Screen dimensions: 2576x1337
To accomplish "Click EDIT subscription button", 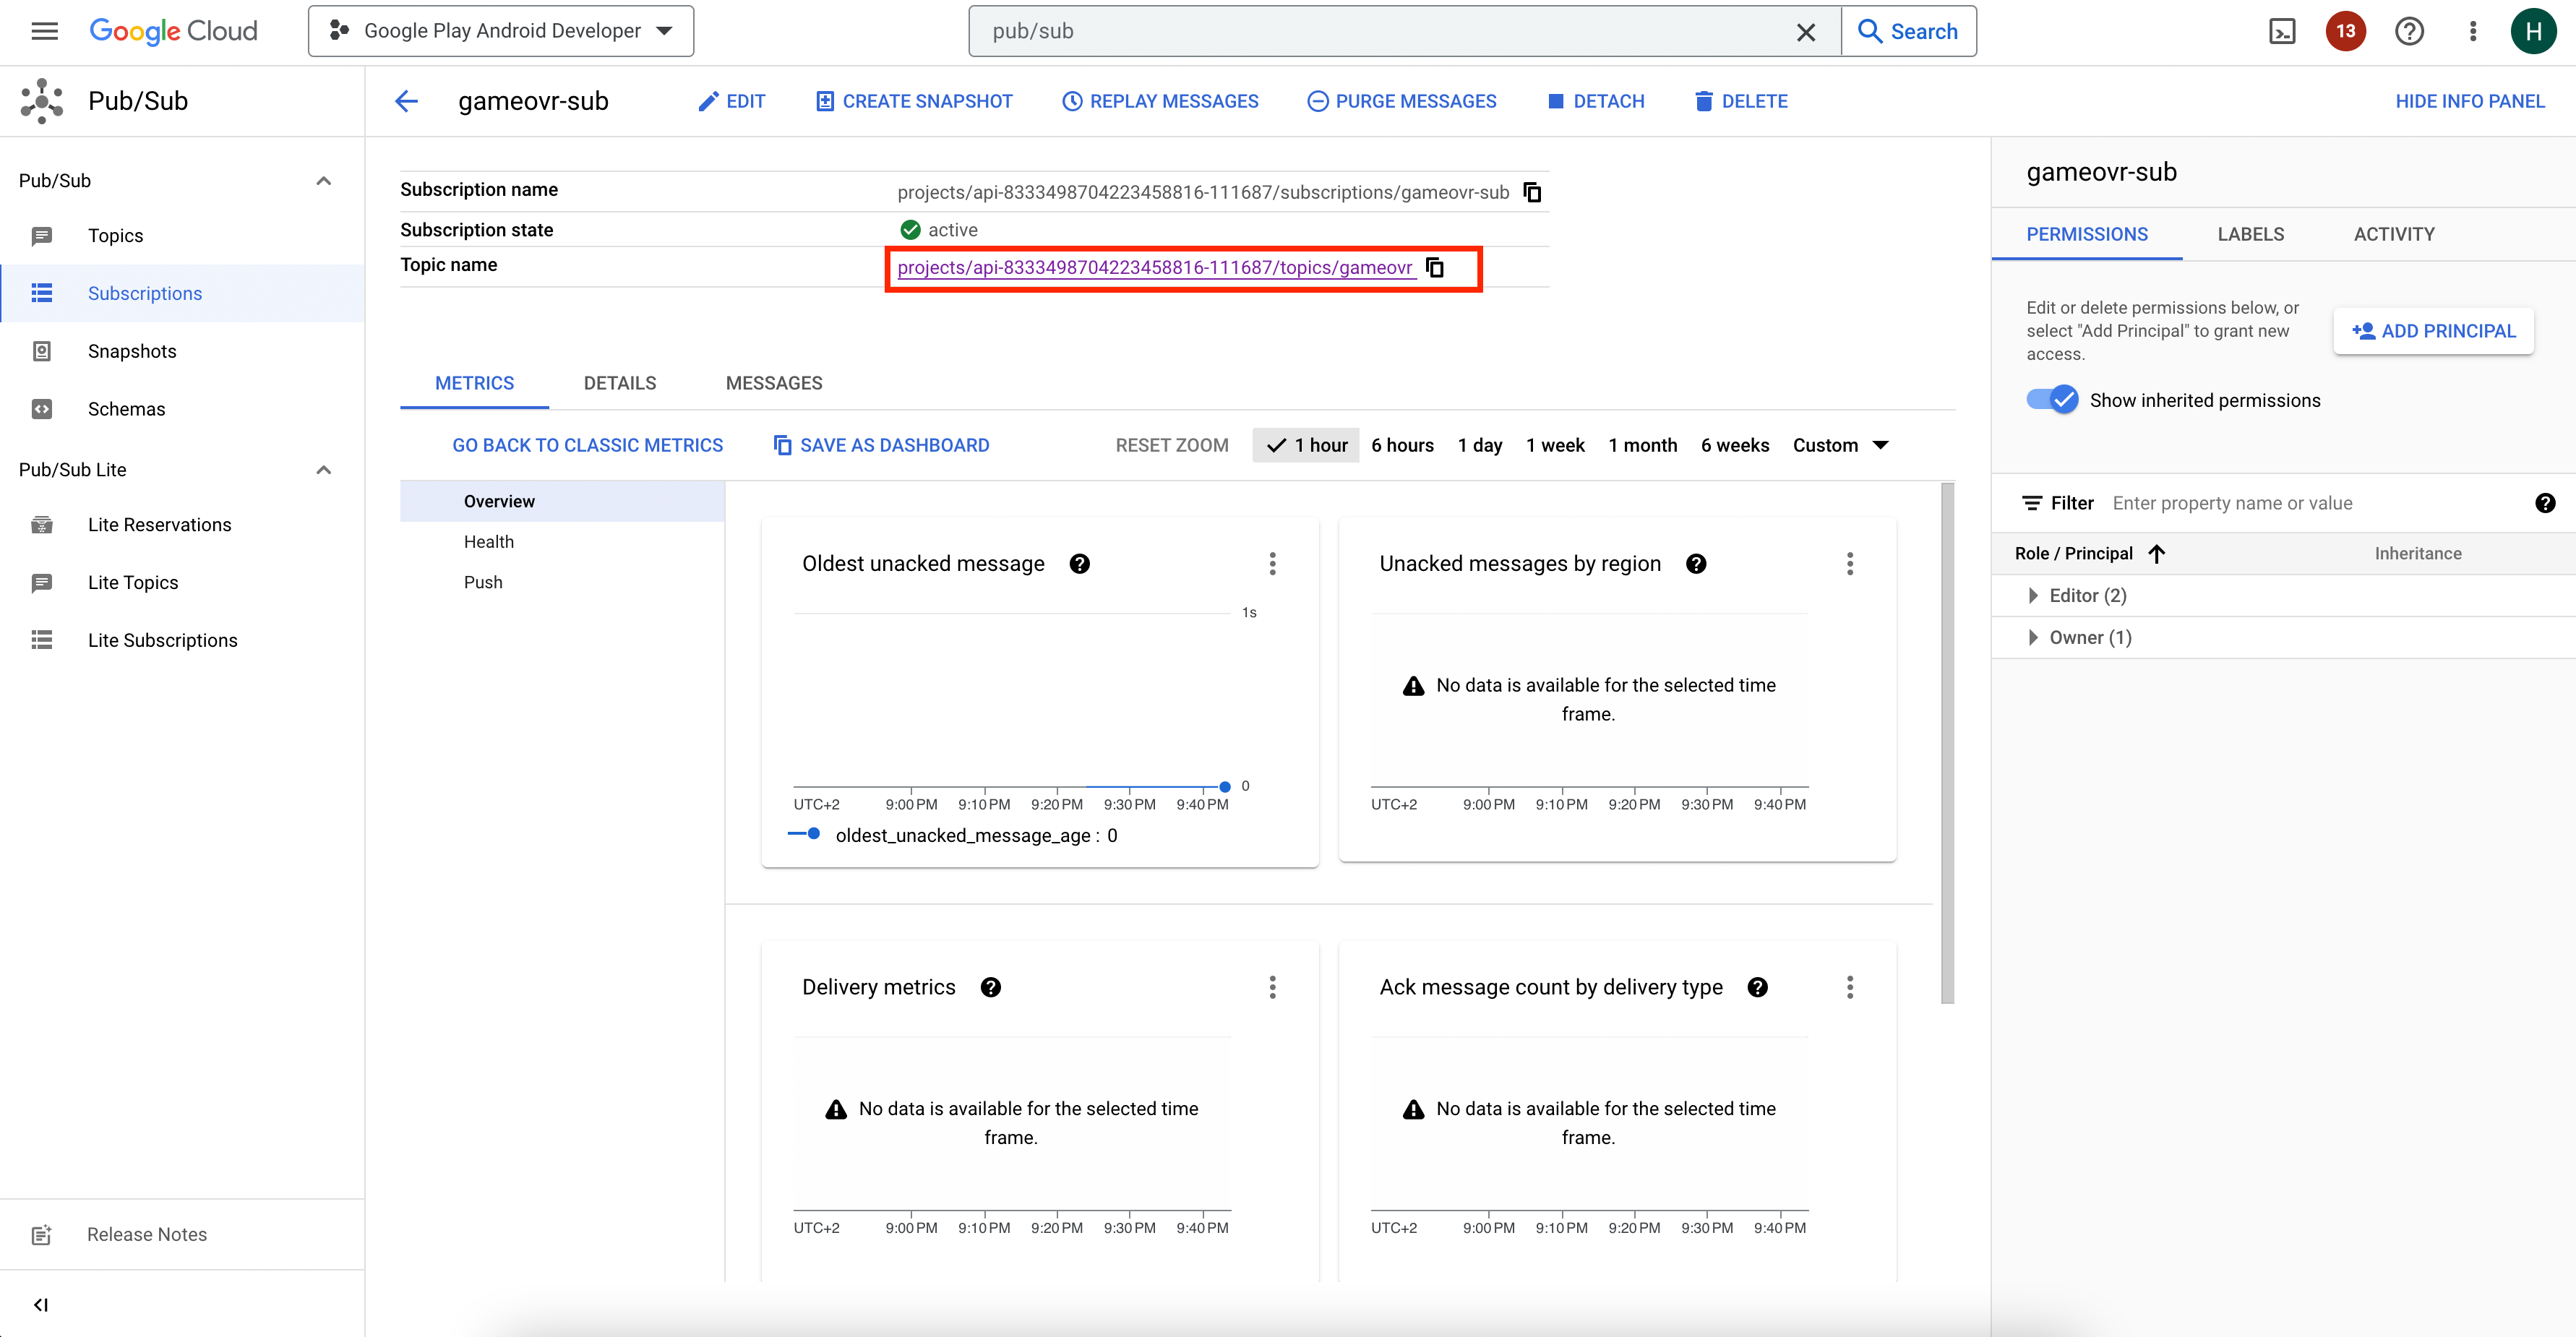I will 732,101.
